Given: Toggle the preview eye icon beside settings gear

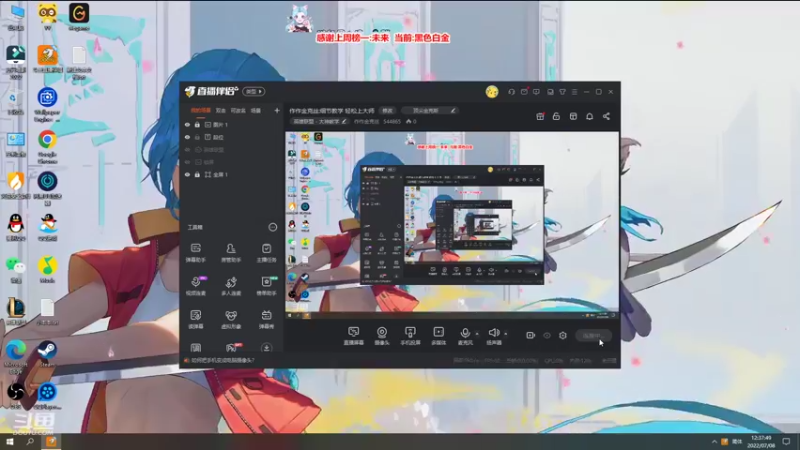Looking at the screenshot, I should click(x=546, y=335).
